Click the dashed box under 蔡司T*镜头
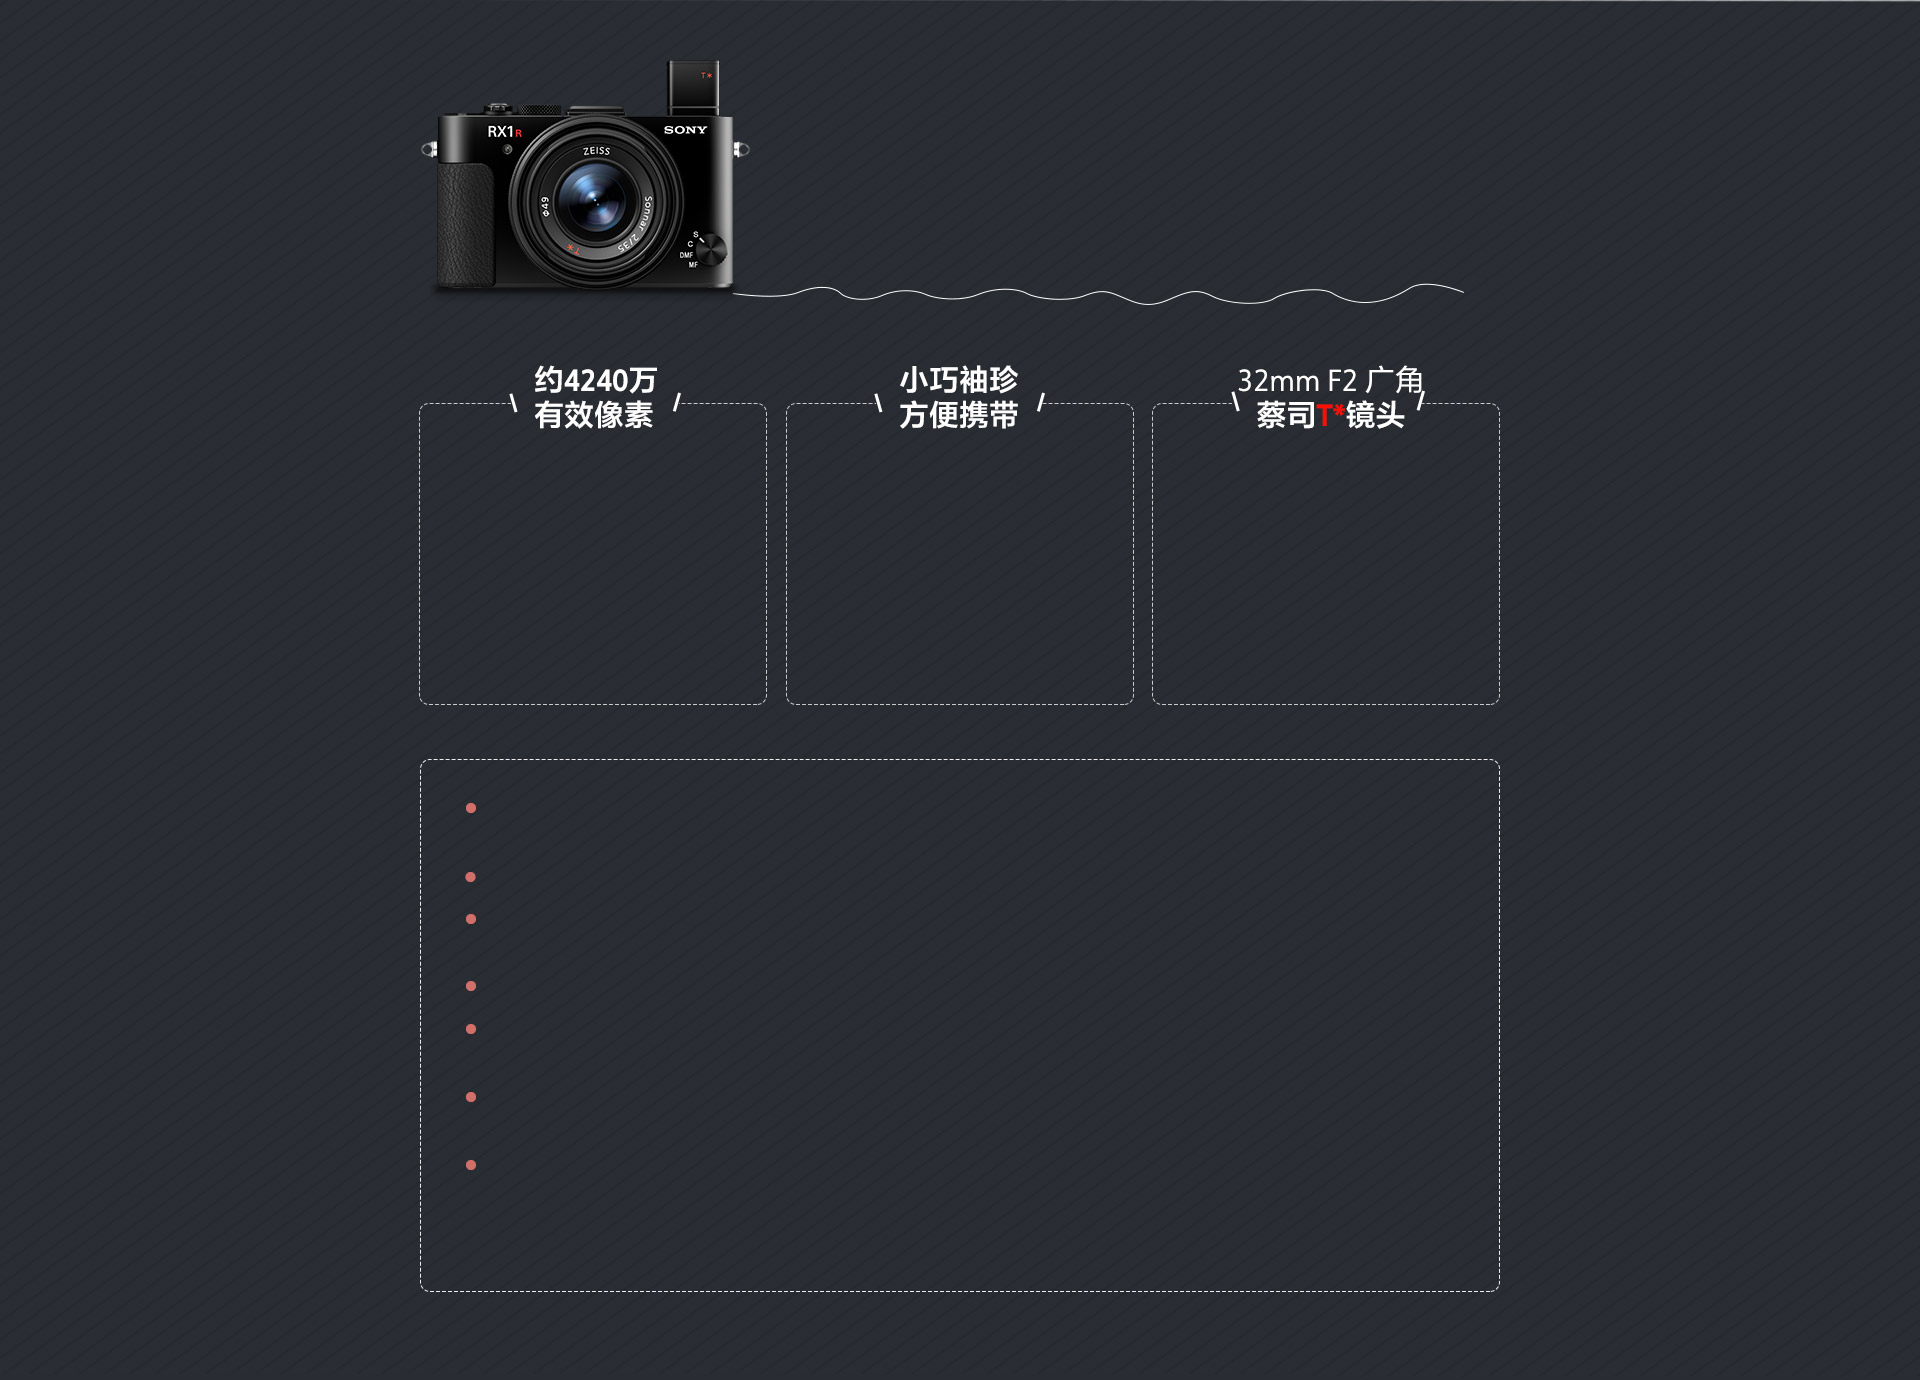1920x1380 pixels. click(x=1326, y=554)
